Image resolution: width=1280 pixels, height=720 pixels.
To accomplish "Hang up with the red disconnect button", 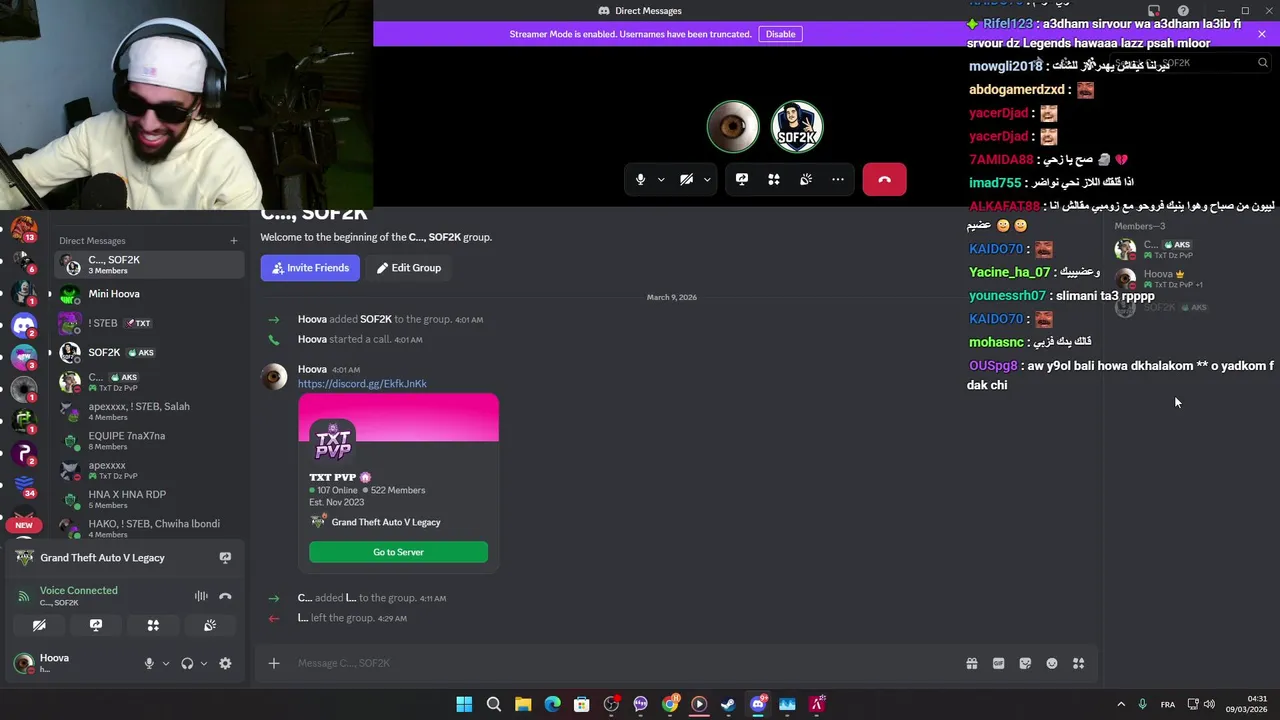I will [884, 179].
